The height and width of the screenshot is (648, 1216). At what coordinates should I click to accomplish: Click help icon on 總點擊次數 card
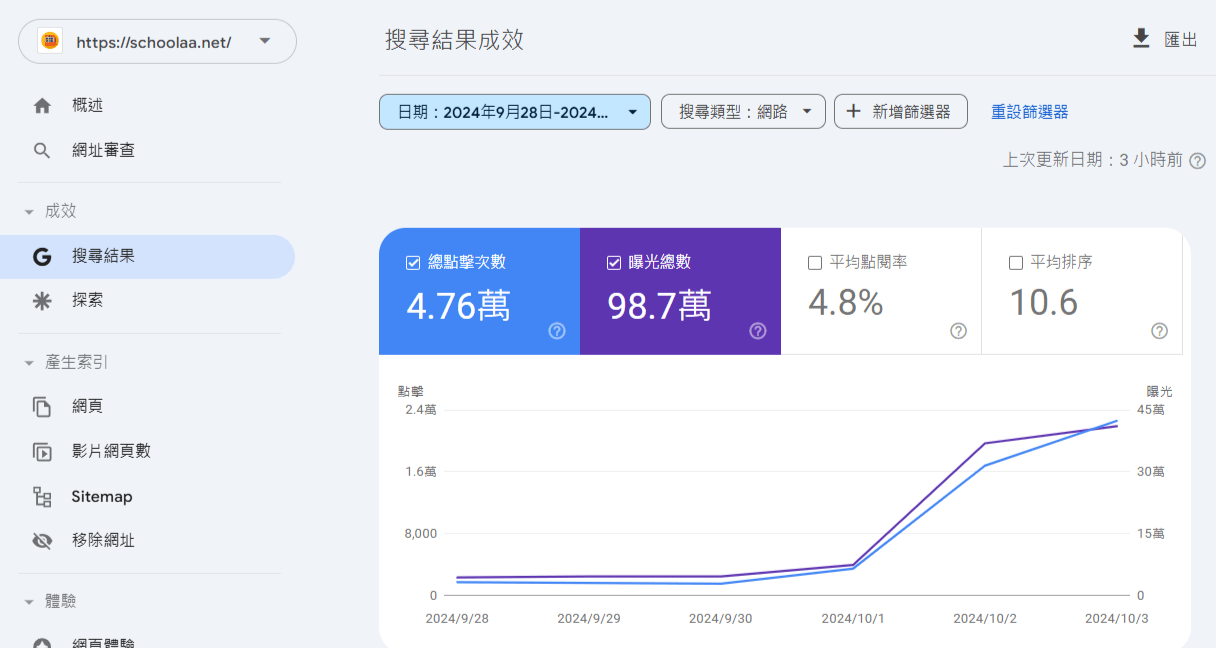click(557, 331)
